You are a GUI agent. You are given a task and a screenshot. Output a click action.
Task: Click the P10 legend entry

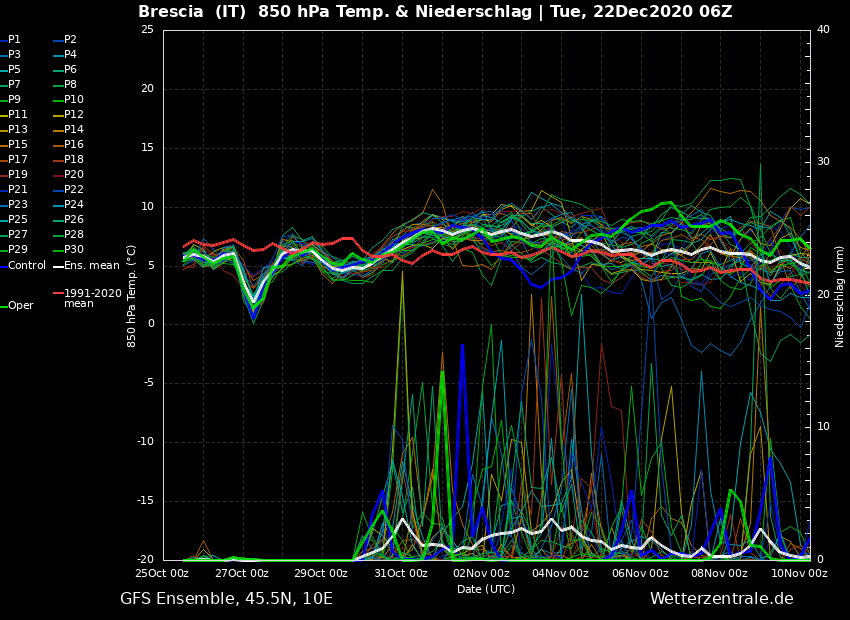click(x=73, y=100)
